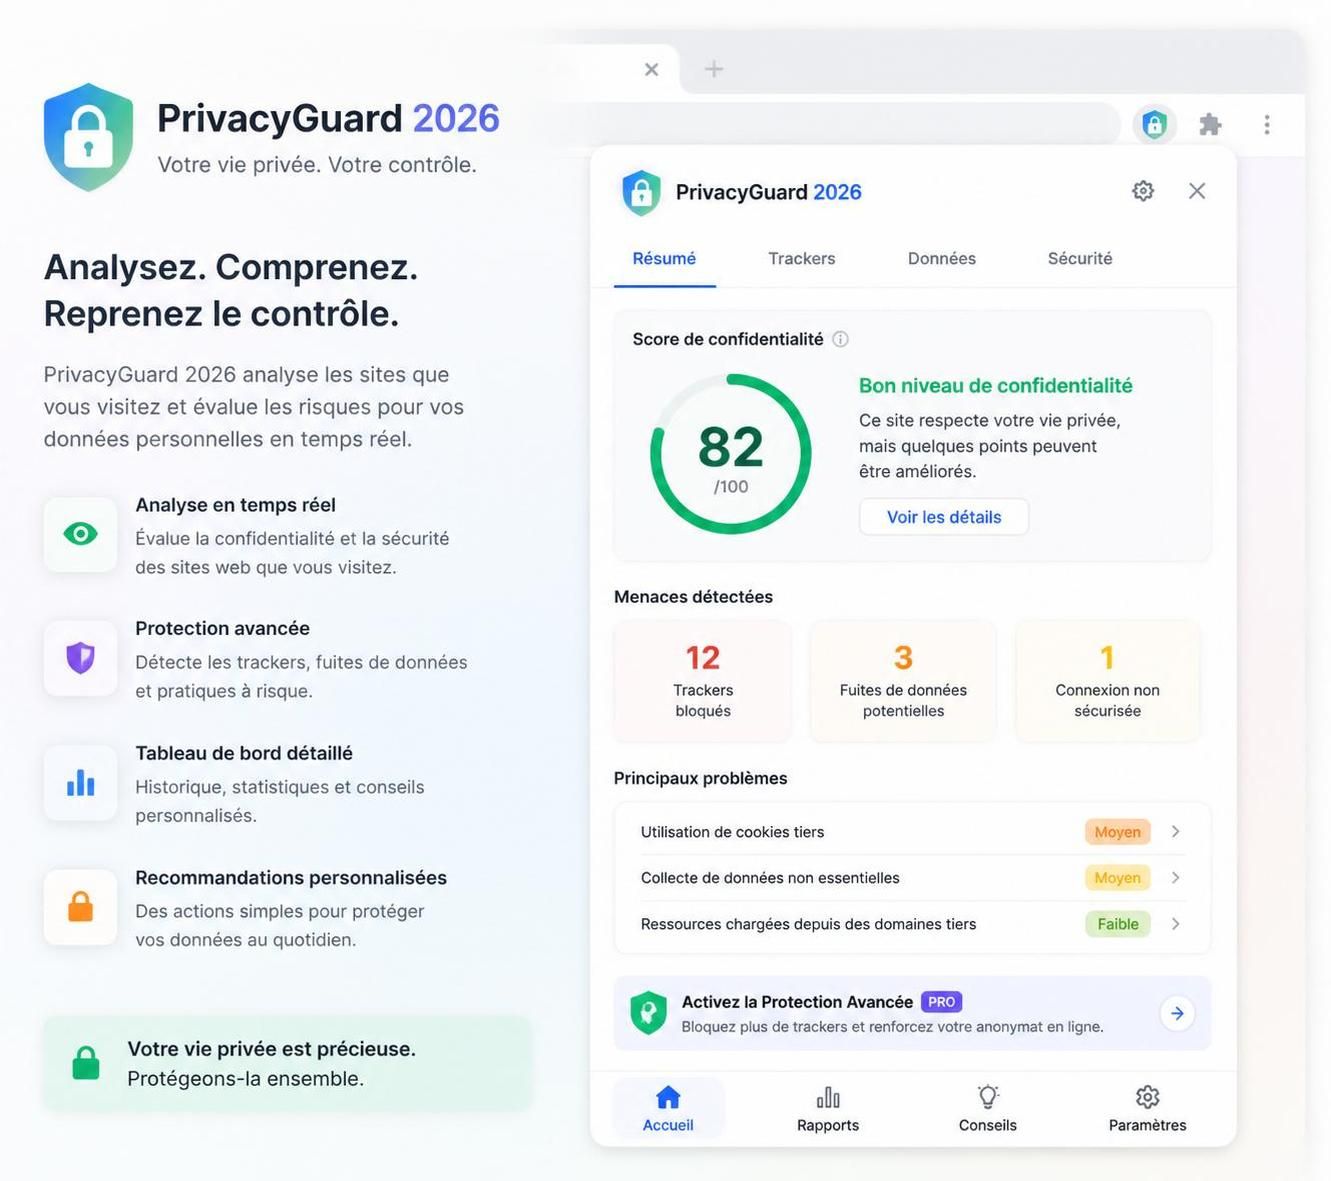
Task: Open Rapports bar chart icon
Action: coord(828,1098)
